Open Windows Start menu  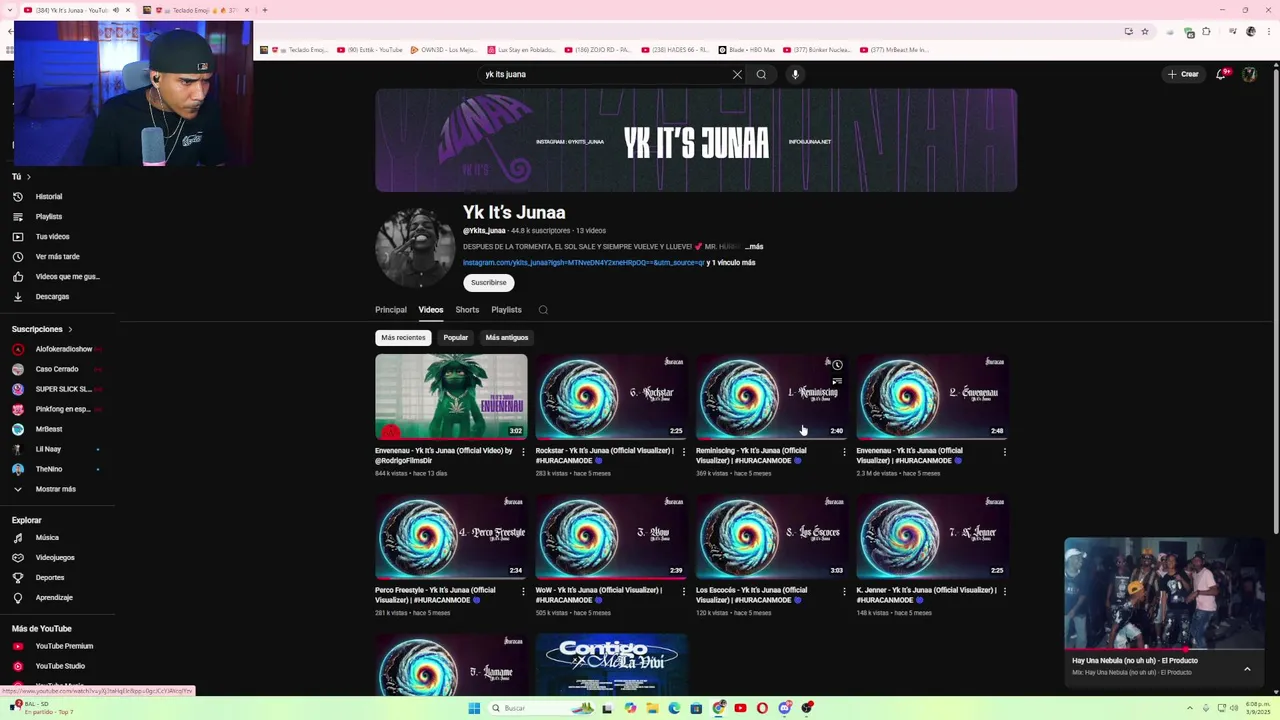coord(474,708)
